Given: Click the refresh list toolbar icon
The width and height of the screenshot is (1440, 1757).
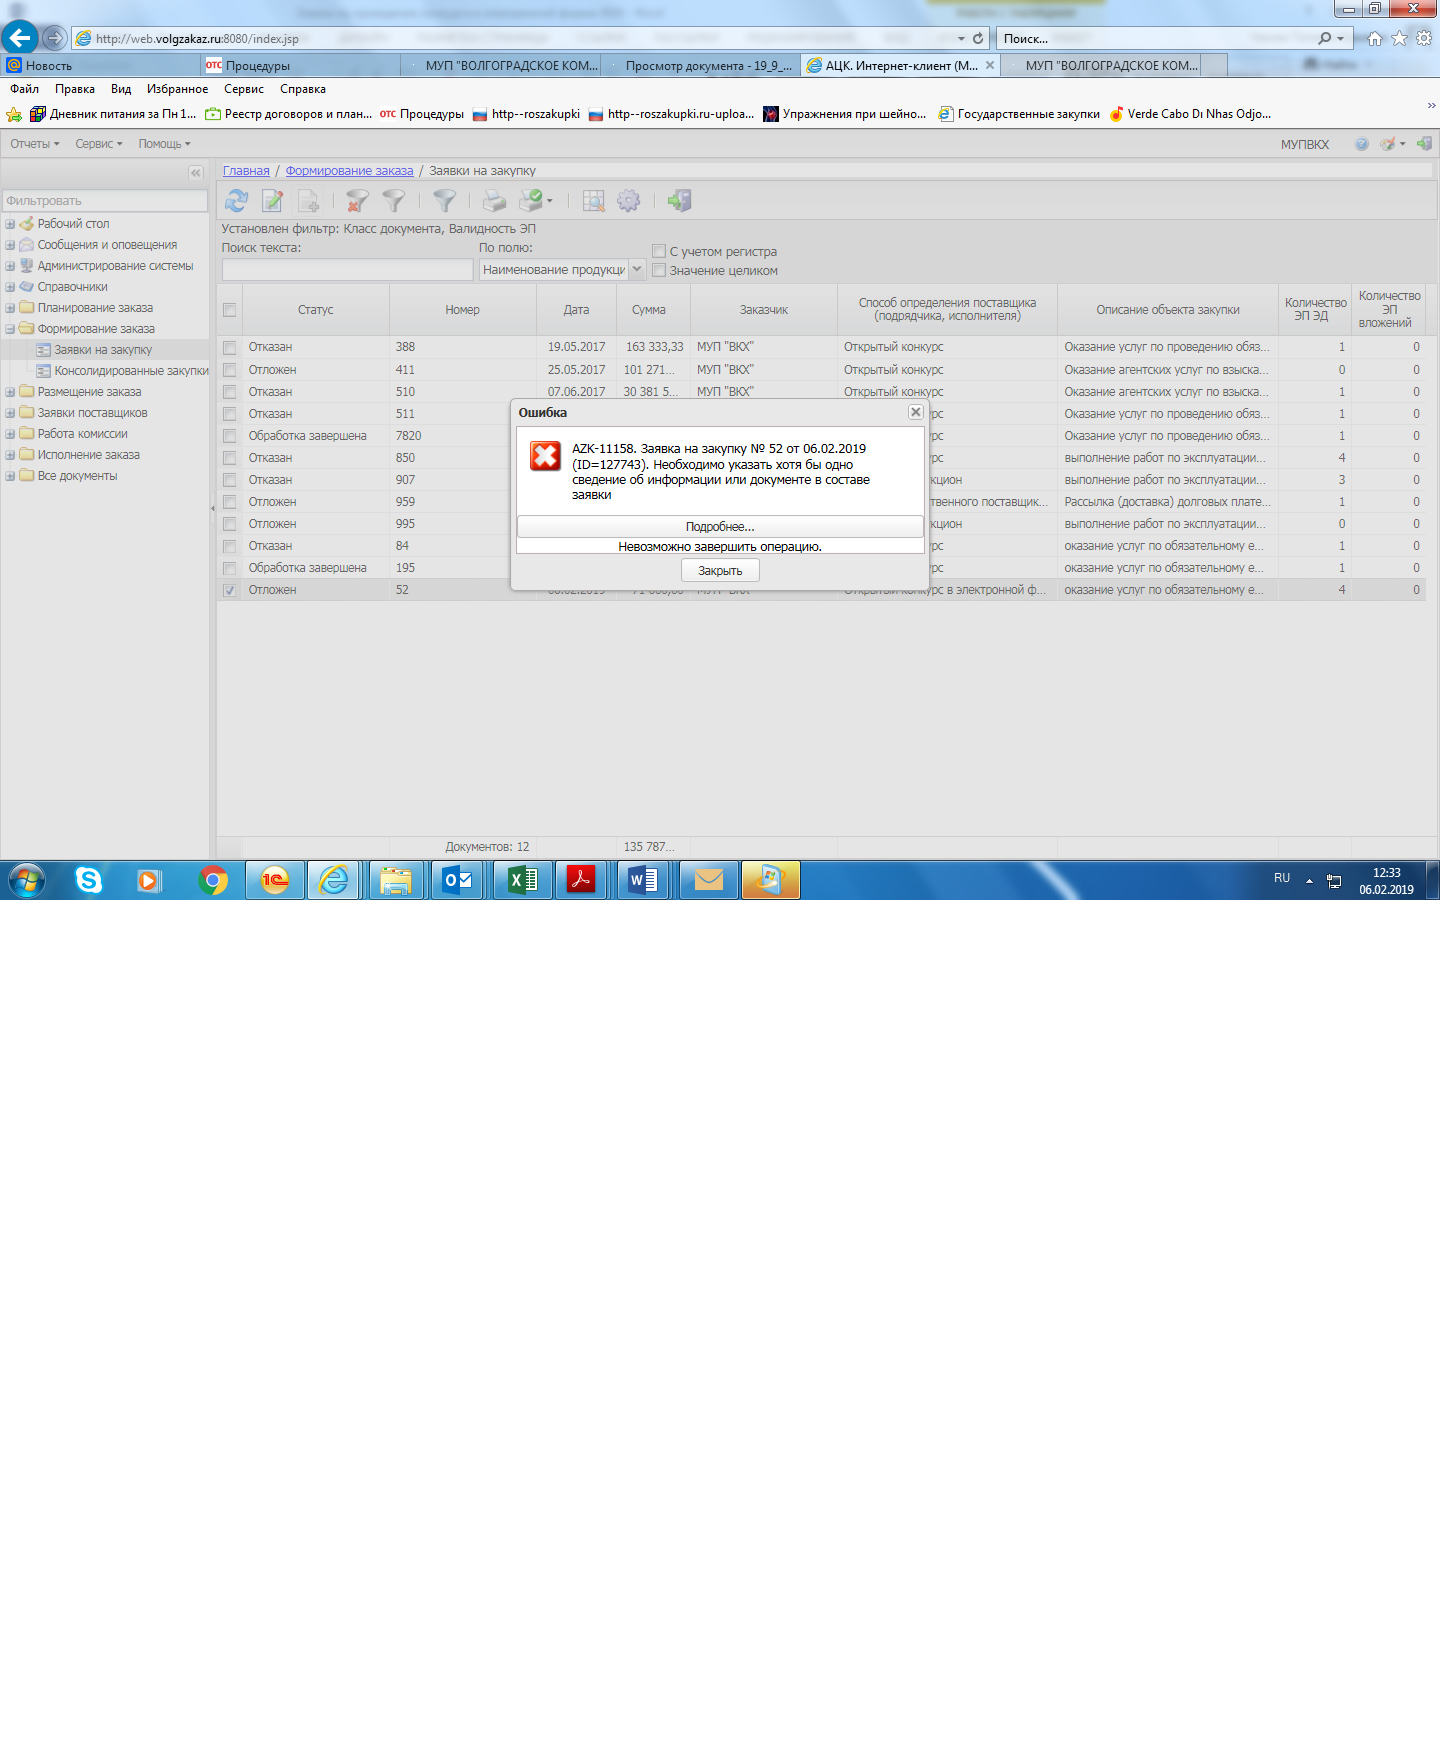Looking at the screenshot, I should point(236,201).
